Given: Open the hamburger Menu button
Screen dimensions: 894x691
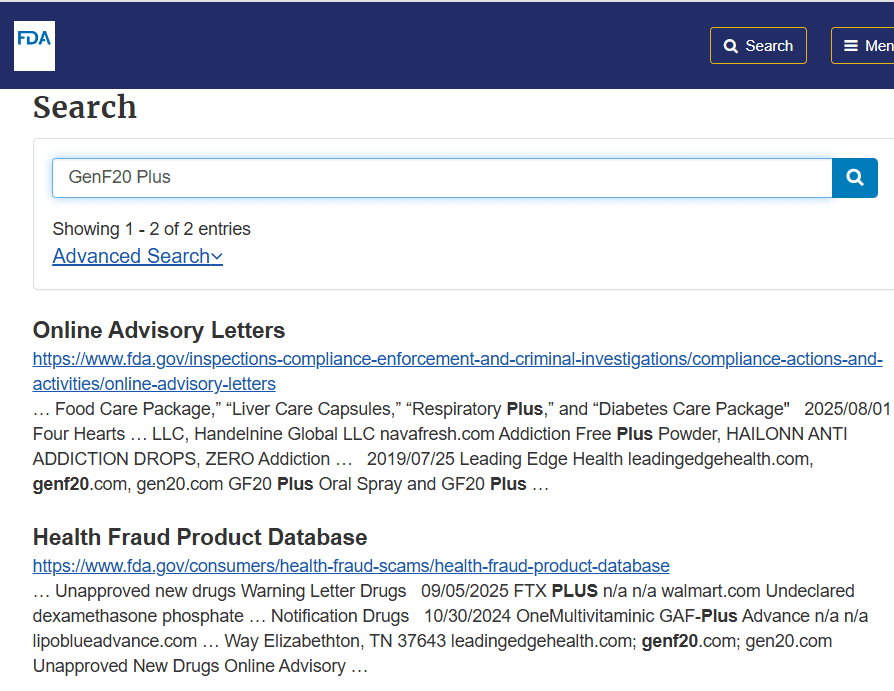Looking at the screenshot, I should [862, 46].
